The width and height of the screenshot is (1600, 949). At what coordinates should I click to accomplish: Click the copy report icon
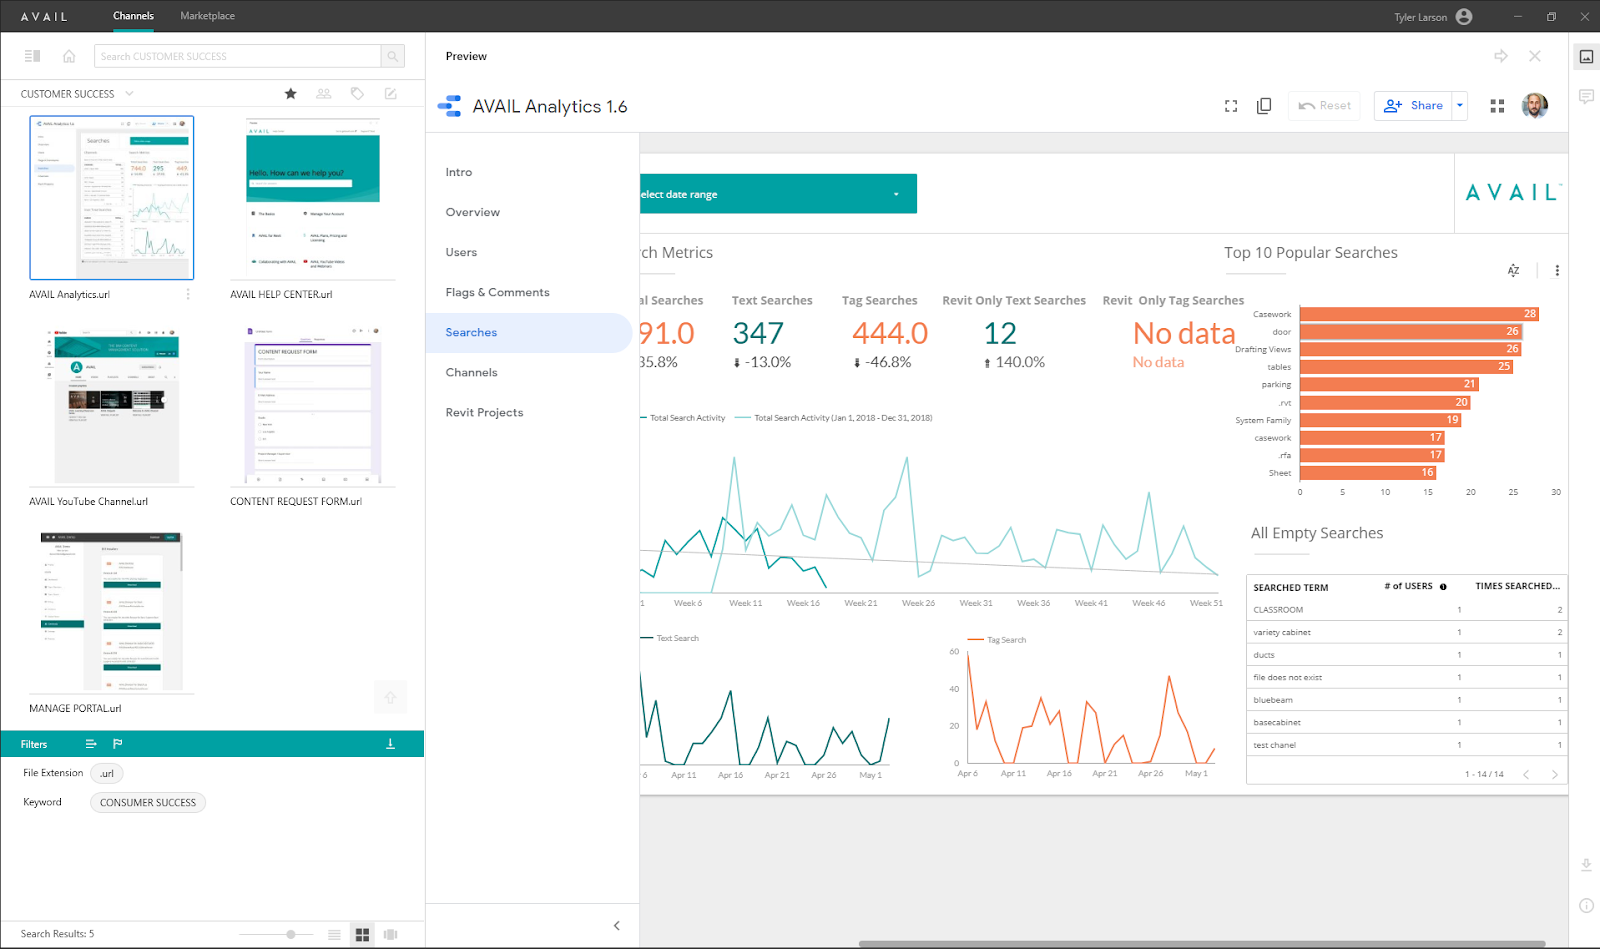[1264, 106]
